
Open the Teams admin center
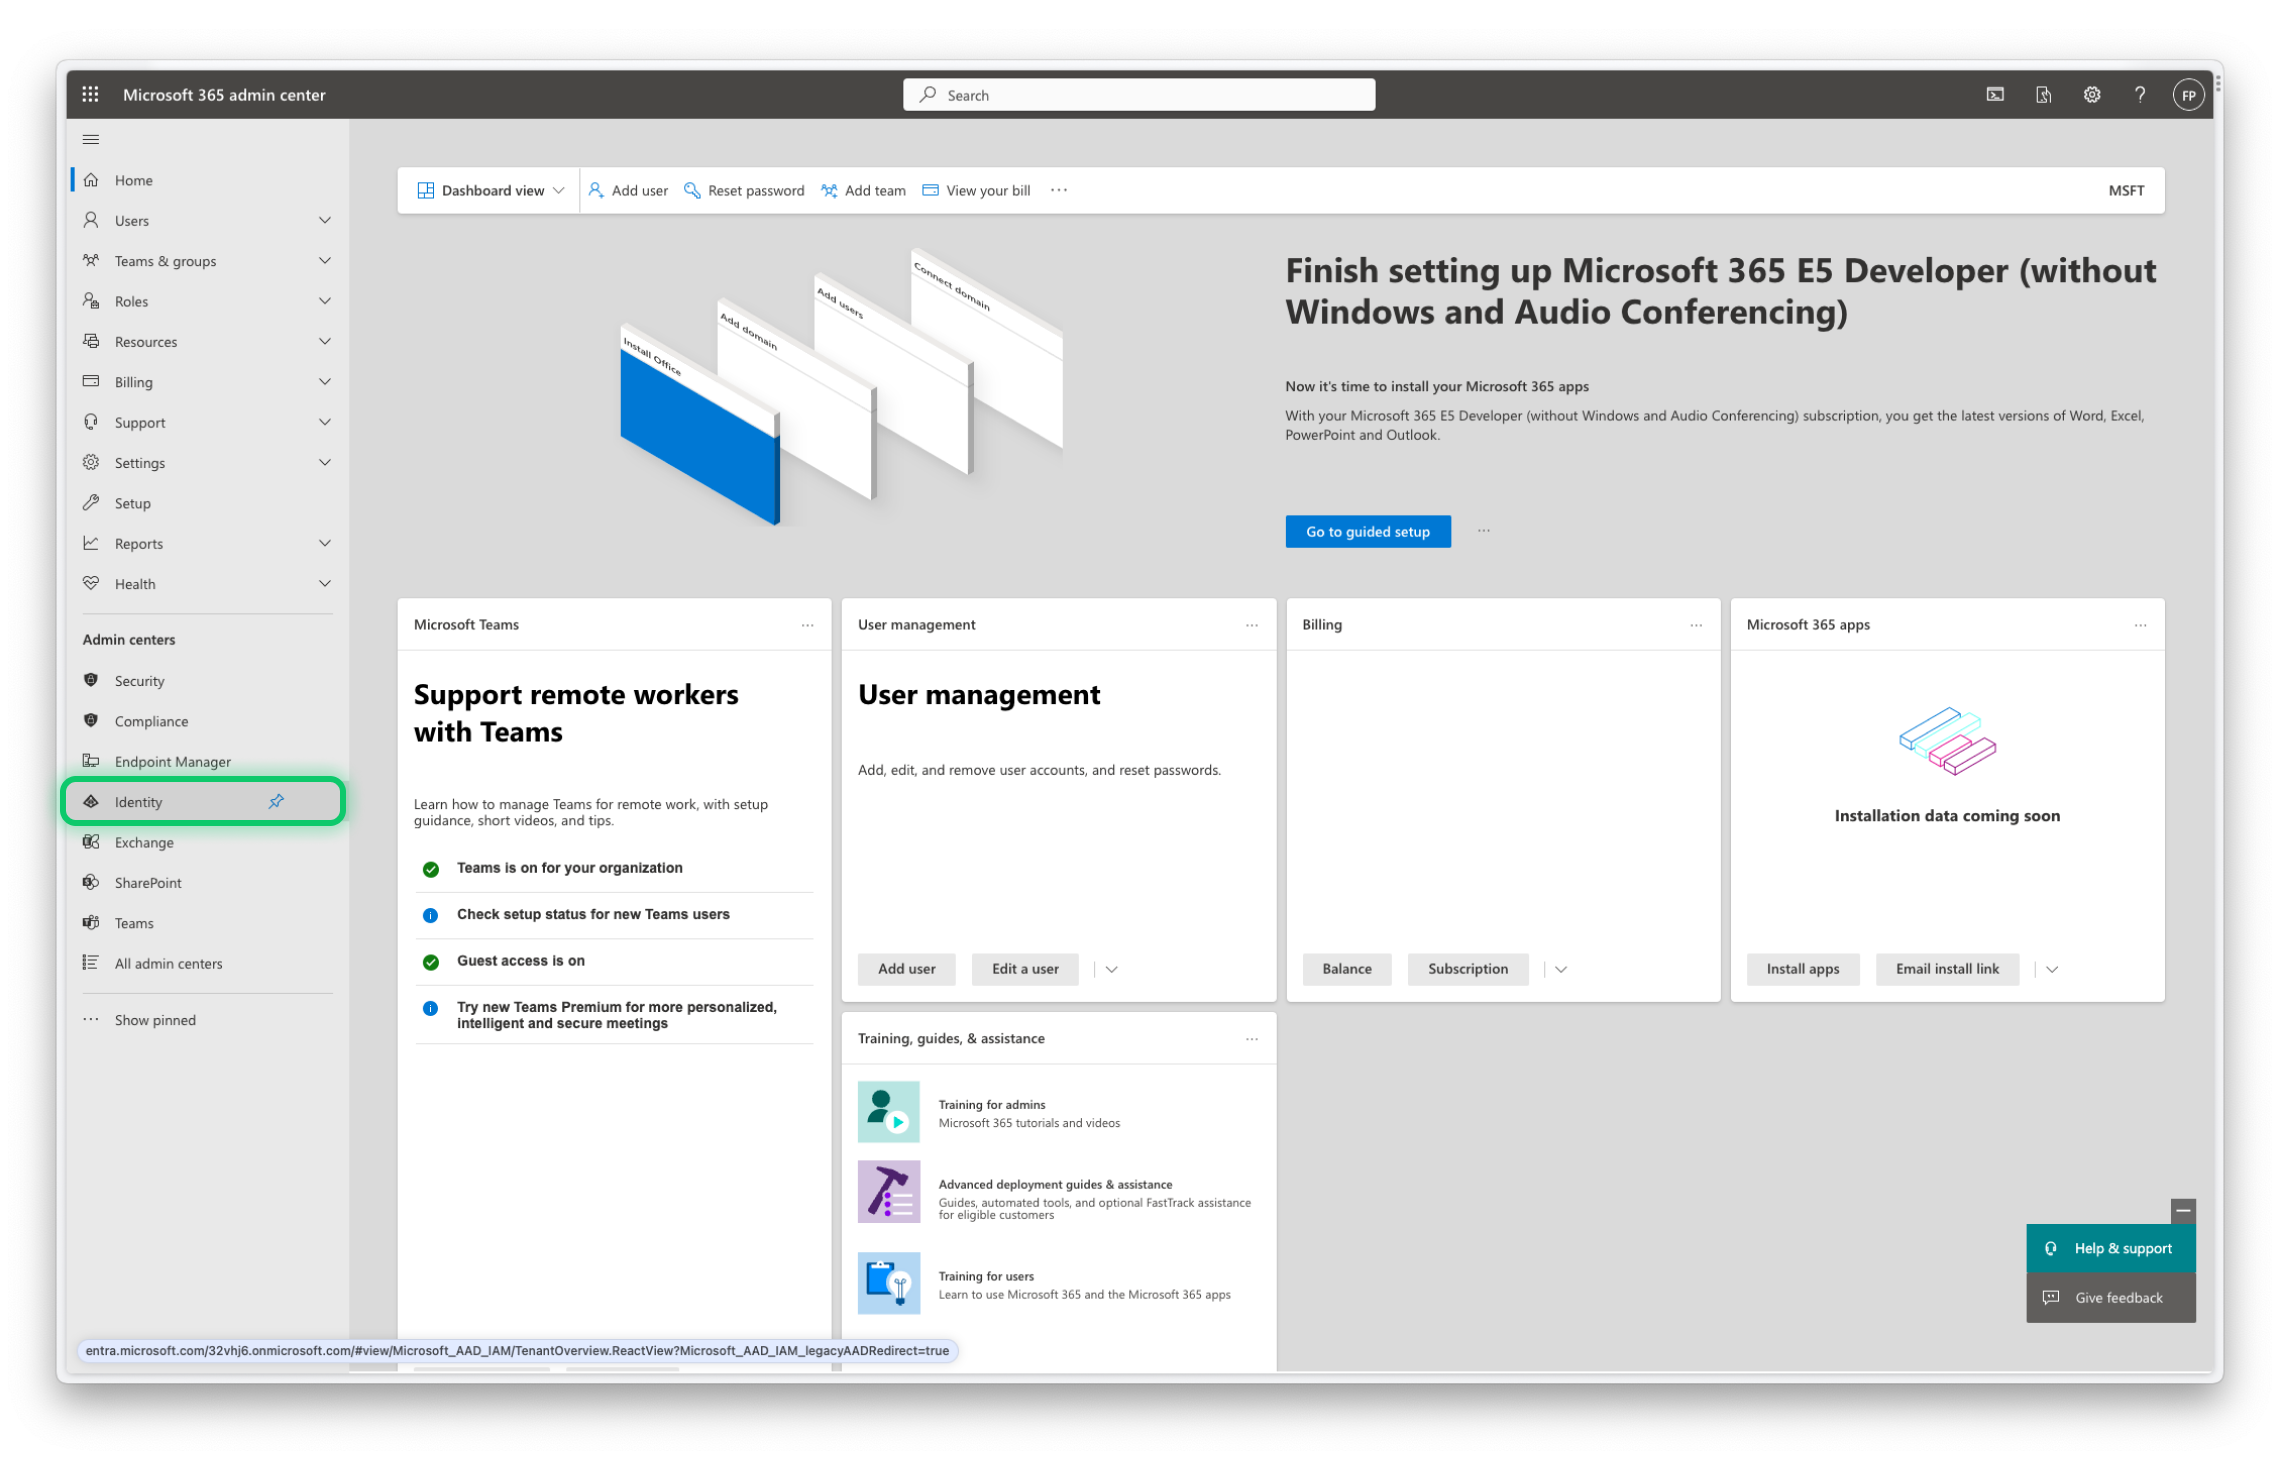tap(133, 922)
